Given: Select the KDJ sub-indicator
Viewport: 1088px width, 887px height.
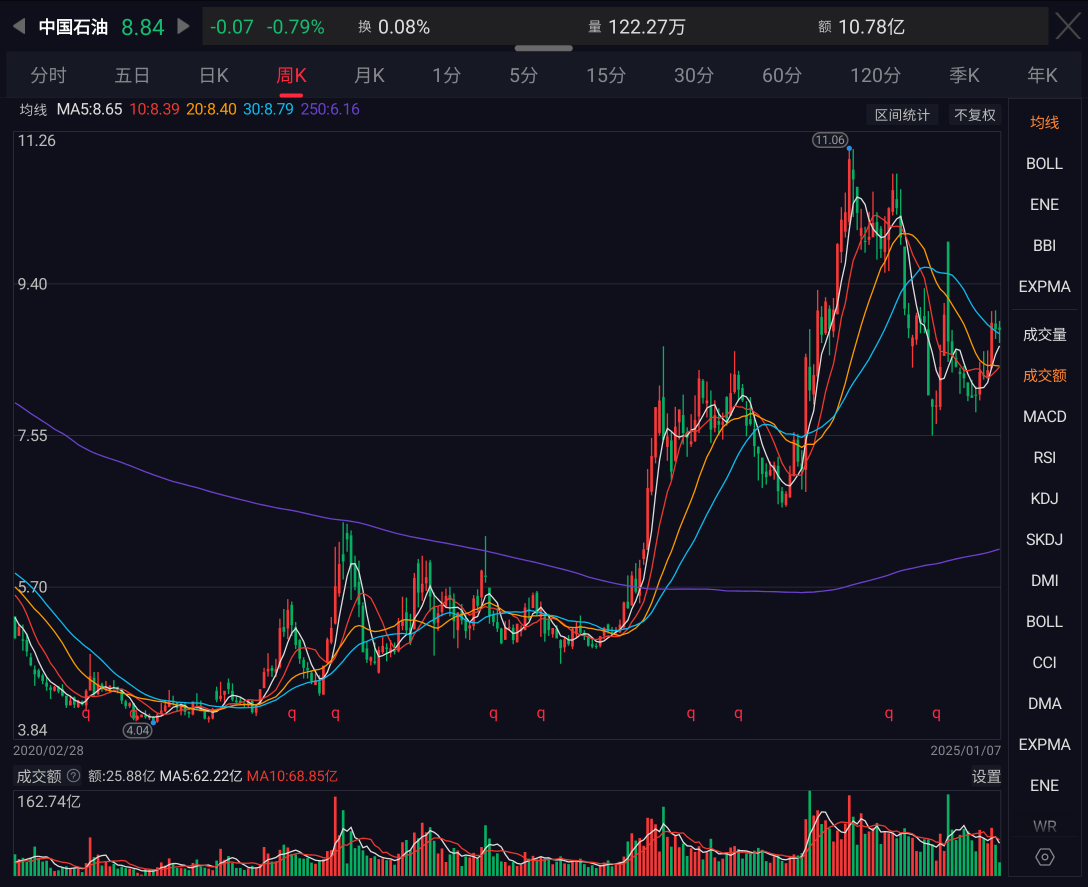Looking at the screenshot, I should [1044, 498].
